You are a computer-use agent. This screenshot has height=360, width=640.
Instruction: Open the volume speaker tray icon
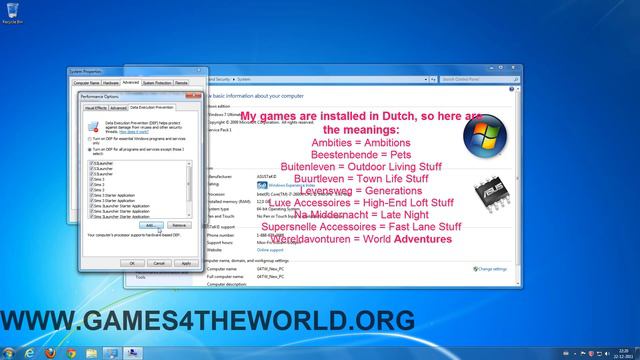coord(607,353)
